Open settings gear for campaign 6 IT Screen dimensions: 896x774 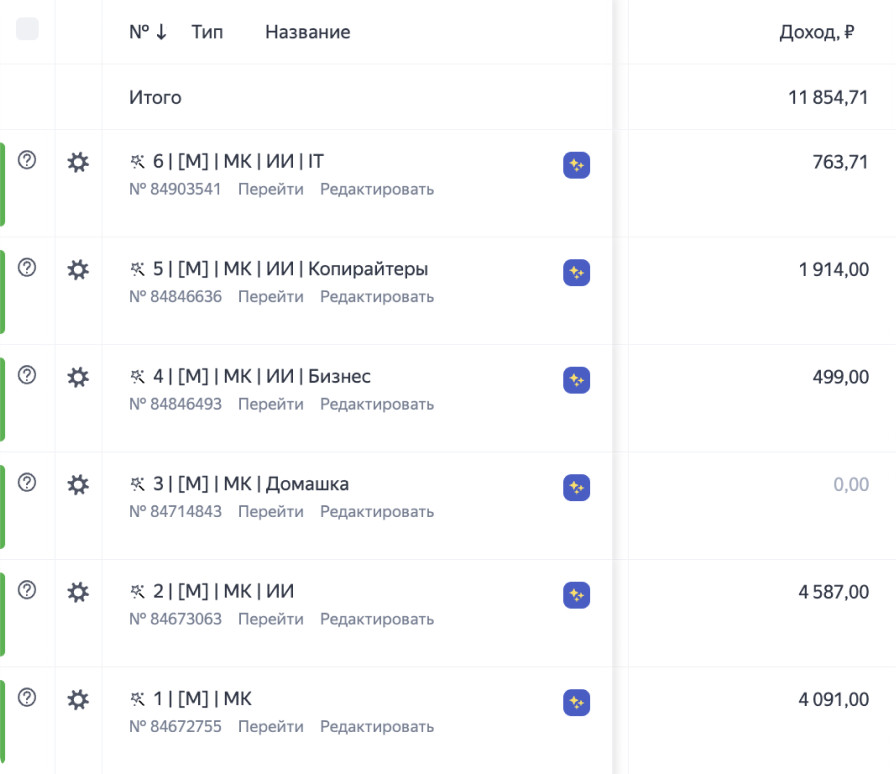(78, 162)
